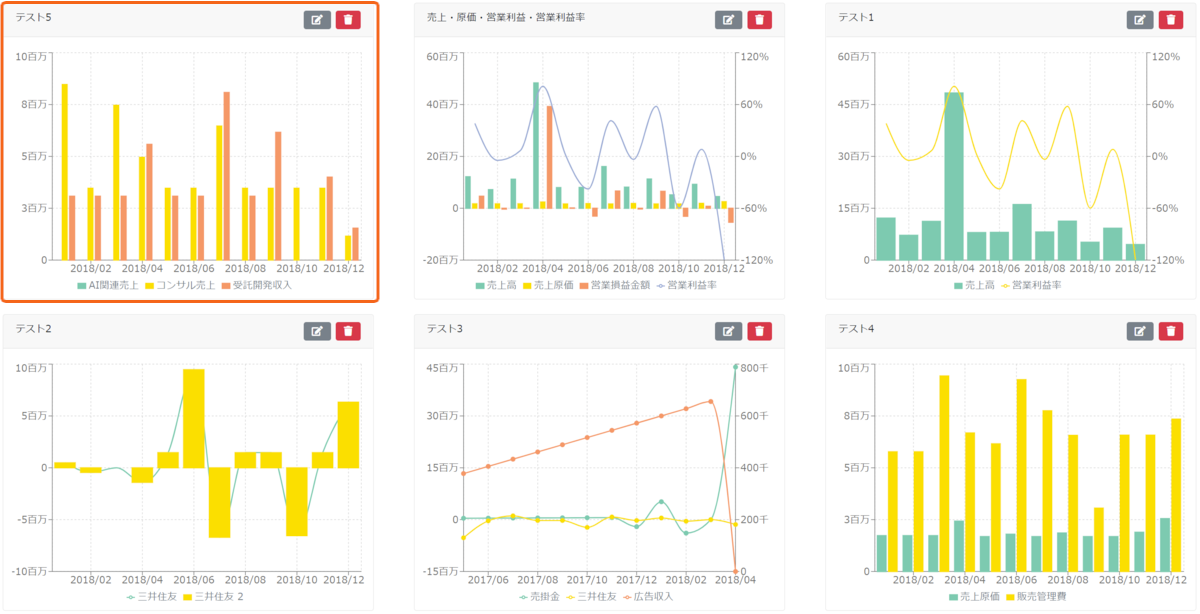The image size is (1200, 614).
Task: Edit the テスト4 chart
Action: click(1140, 331)
